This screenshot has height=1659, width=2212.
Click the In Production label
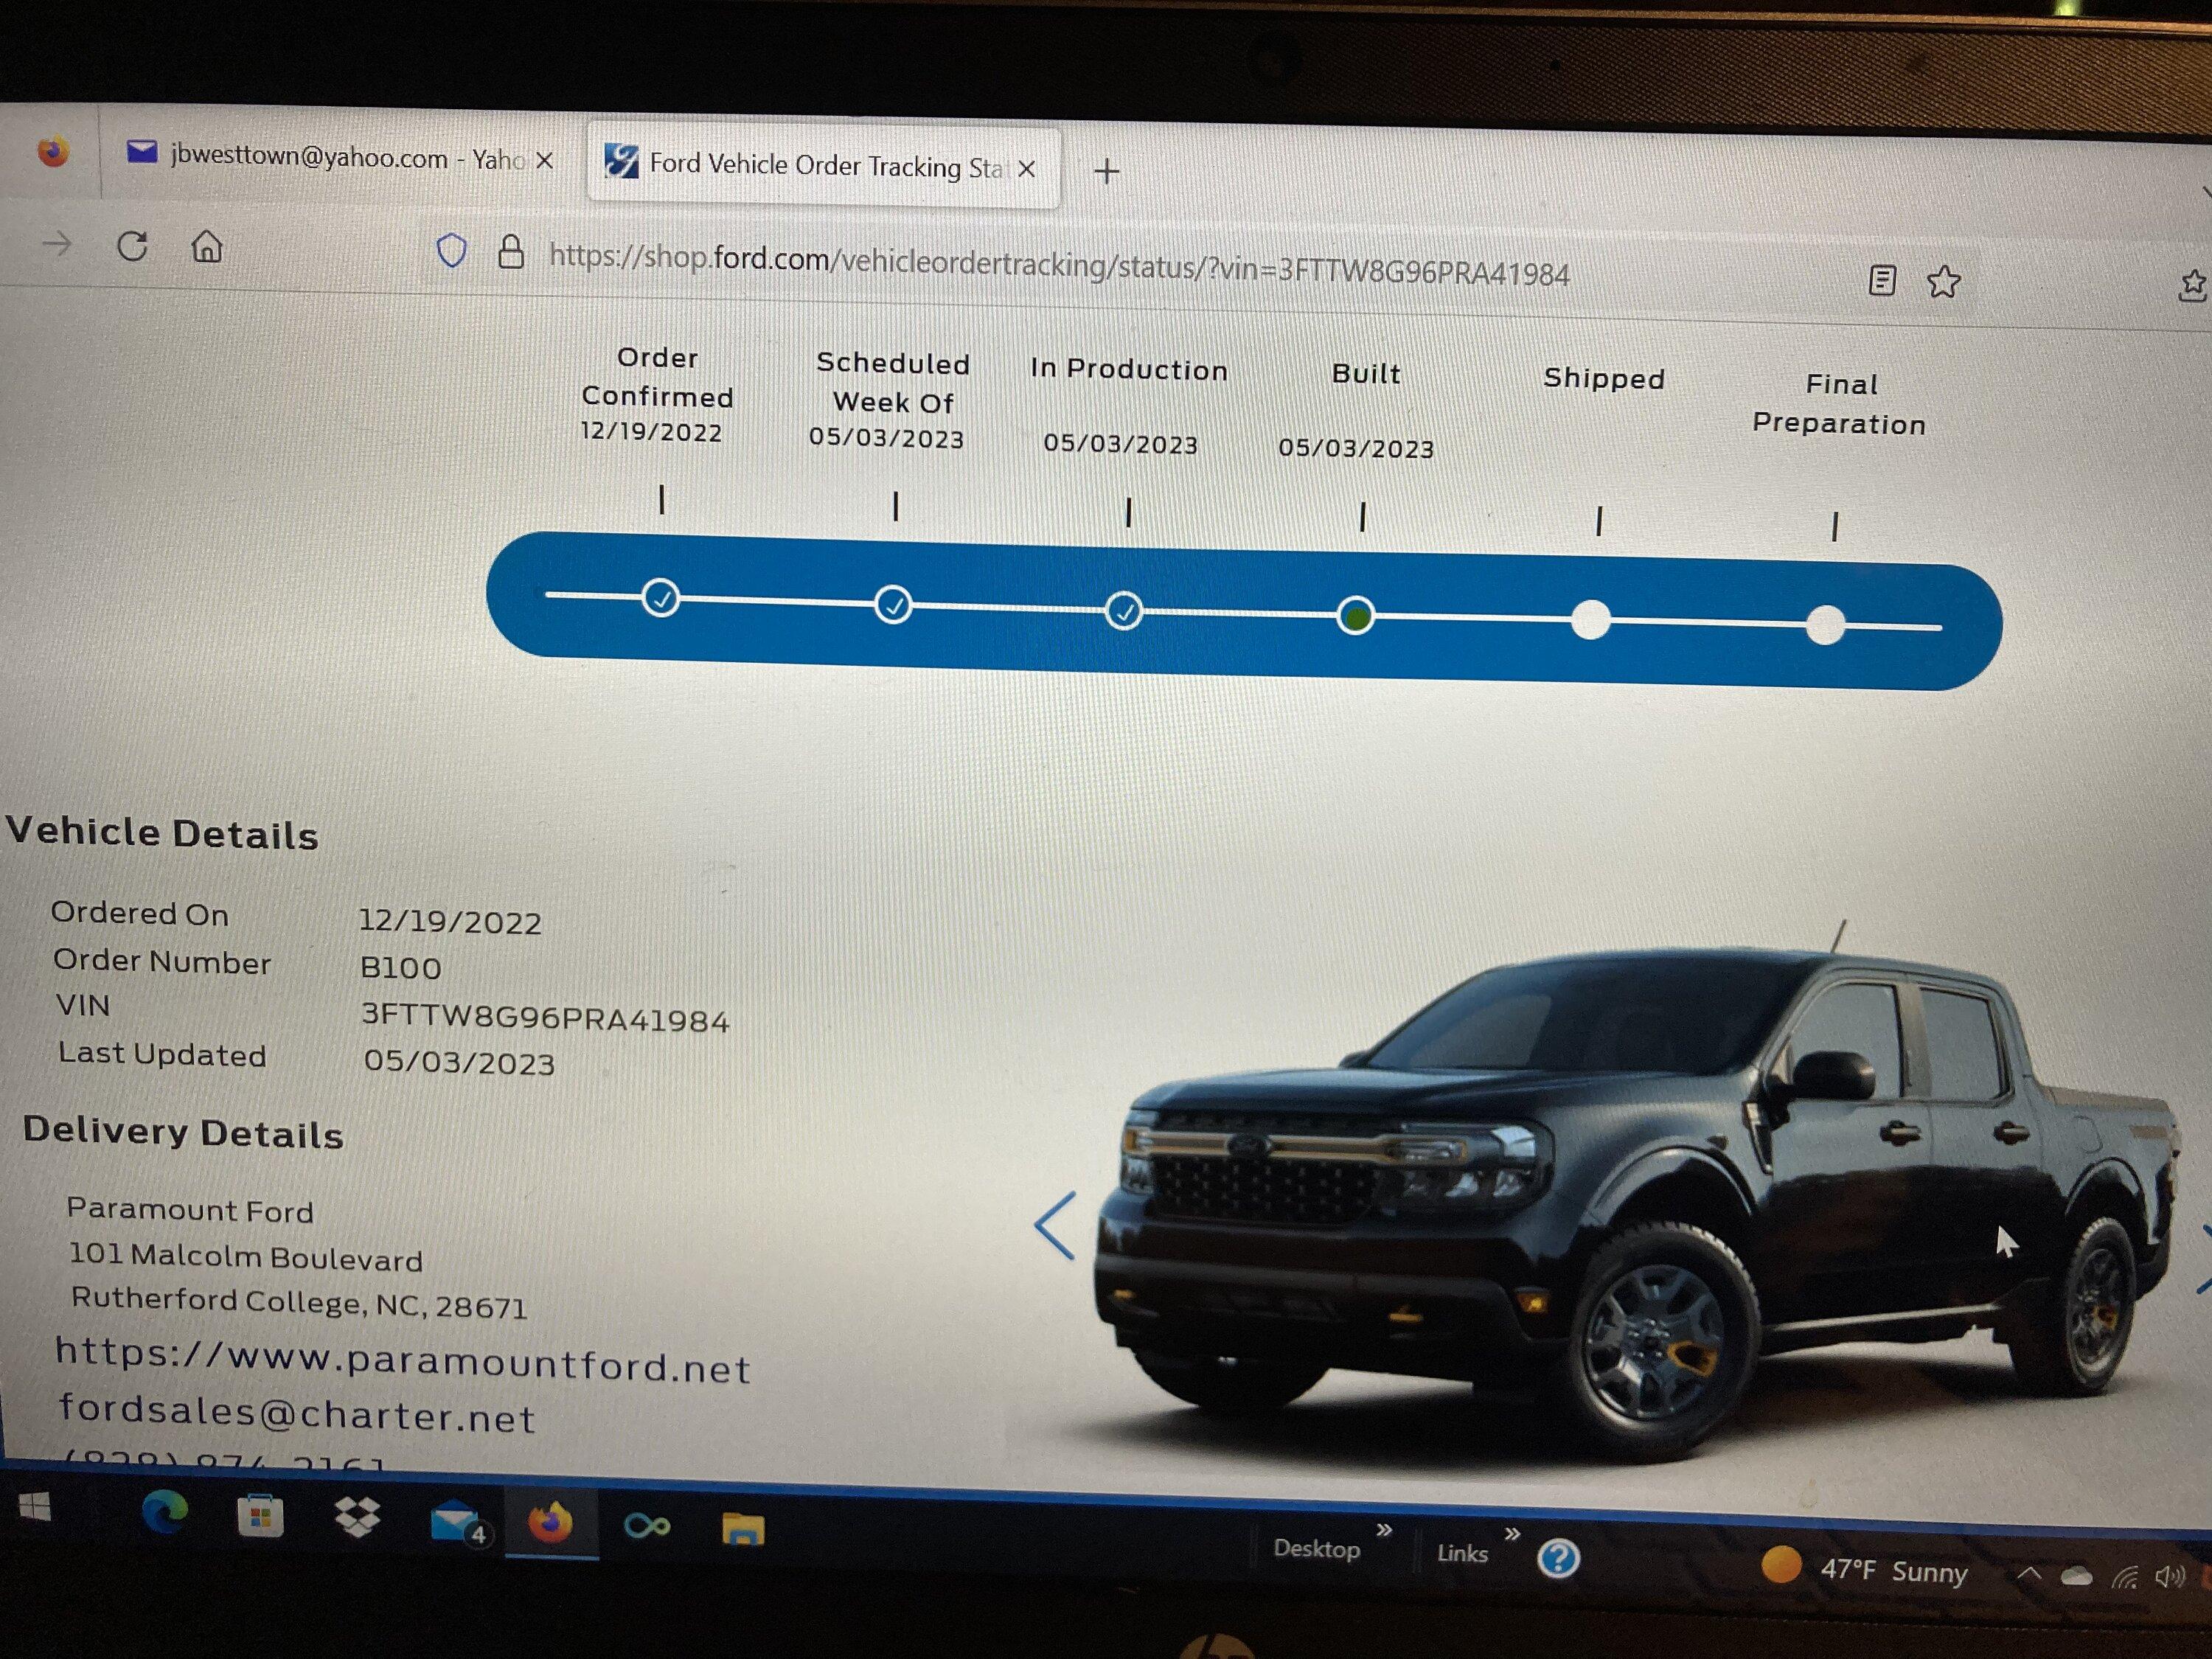coord(1129,369)
